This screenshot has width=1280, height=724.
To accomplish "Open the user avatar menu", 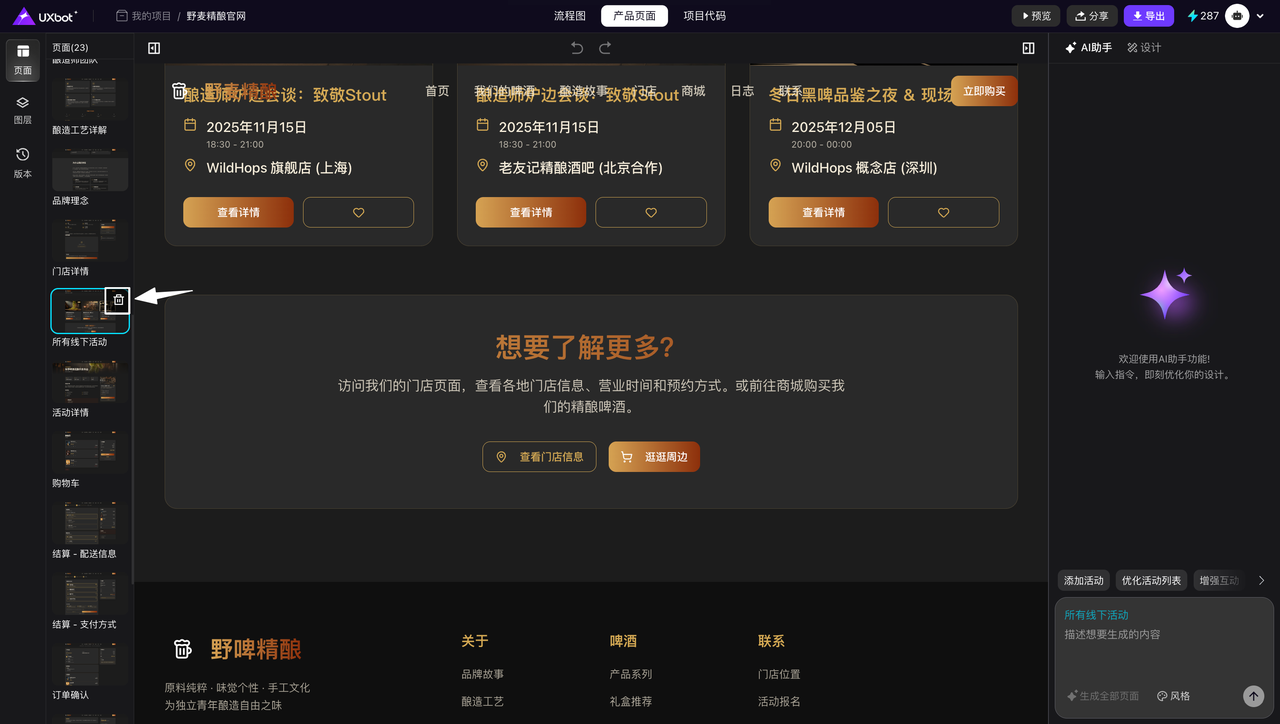I will (1237, 16).
